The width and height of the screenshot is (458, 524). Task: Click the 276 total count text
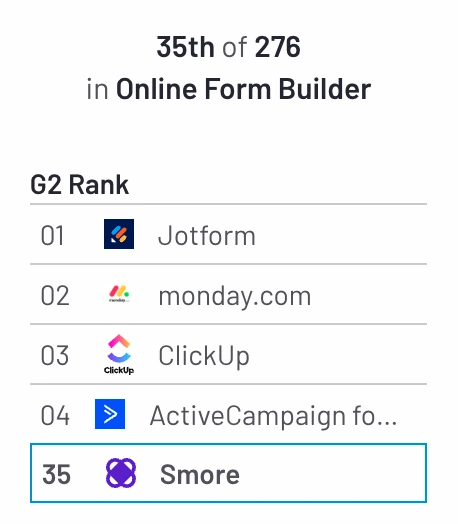coord(278,47)
